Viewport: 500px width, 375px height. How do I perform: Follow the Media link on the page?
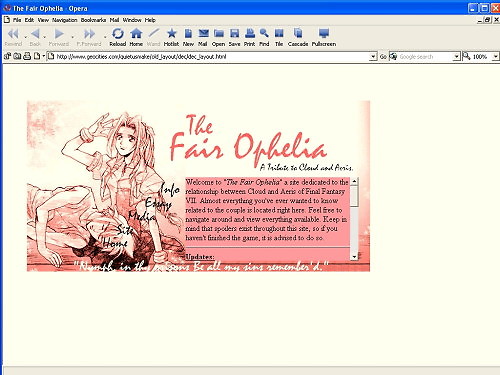[142, 217]
